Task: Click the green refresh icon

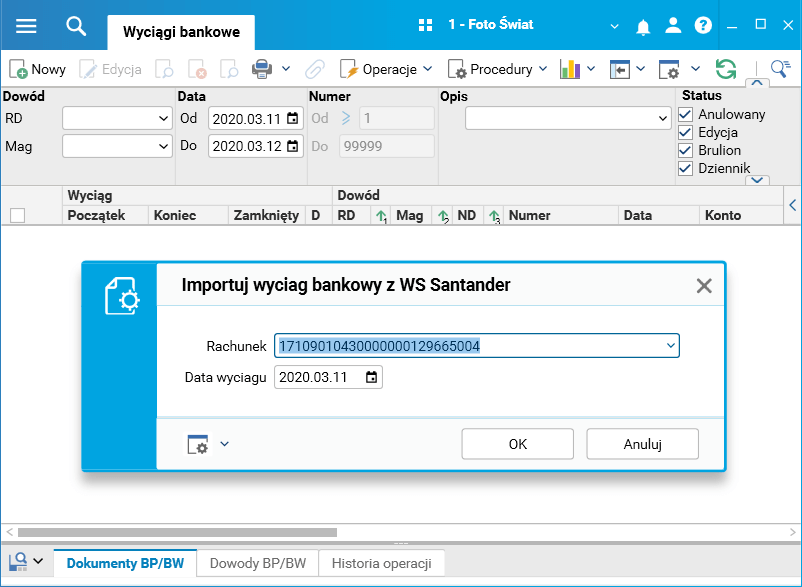Action: tap(726, 69)
